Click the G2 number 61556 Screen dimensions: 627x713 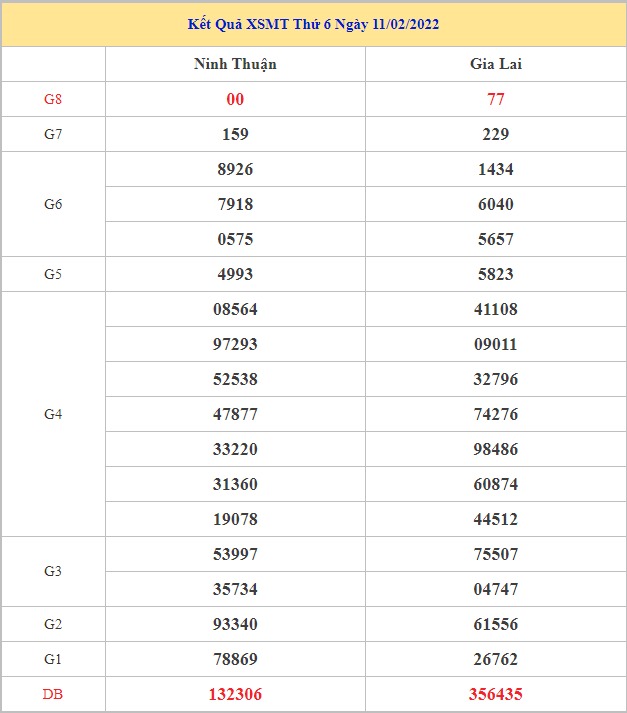pos(496,624)
